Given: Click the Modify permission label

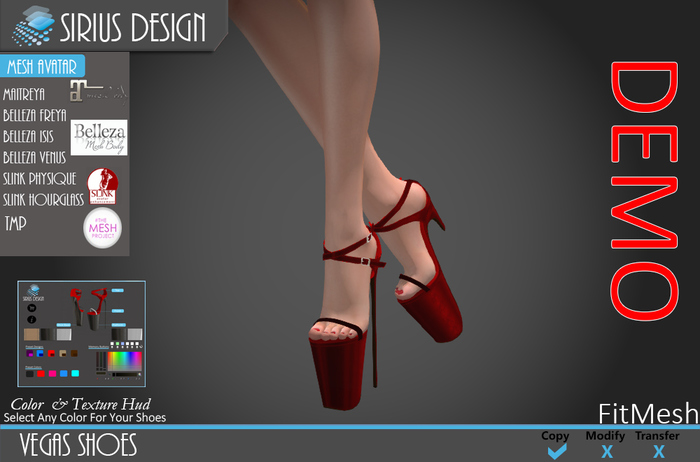Looking at the screenshot, I should [x=605, y=435].
